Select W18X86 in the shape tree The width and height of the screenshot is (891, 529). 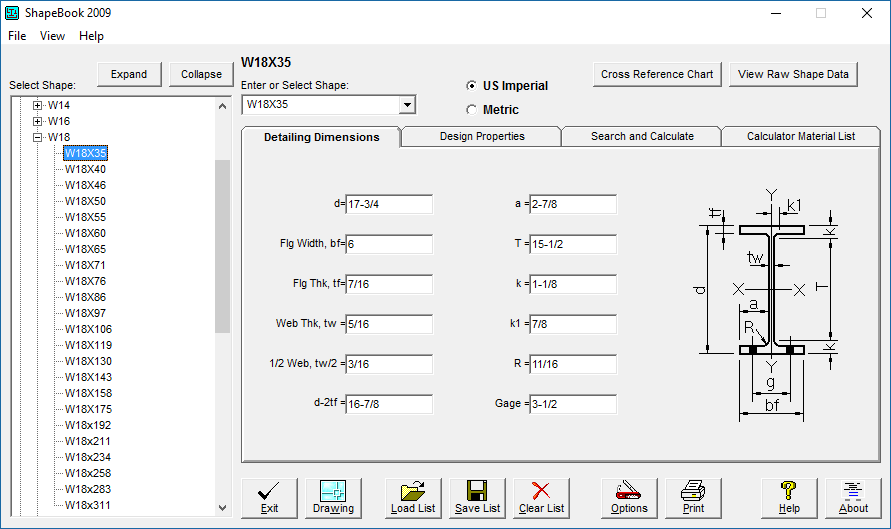[x=85, y=297]
